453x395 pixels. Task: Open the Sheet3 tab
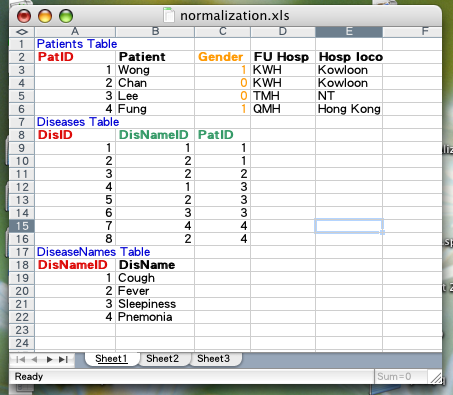click(214, 359)
